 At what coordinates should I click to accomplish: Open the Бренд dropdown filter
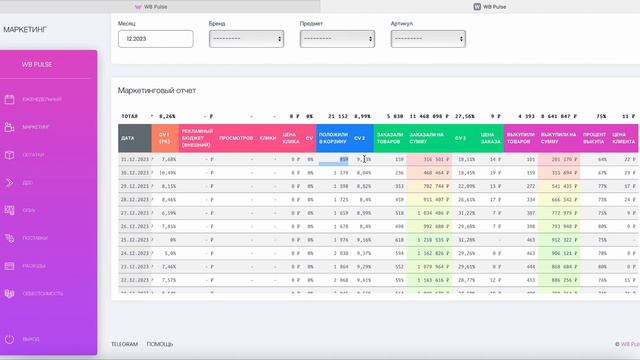coord(246,39)
